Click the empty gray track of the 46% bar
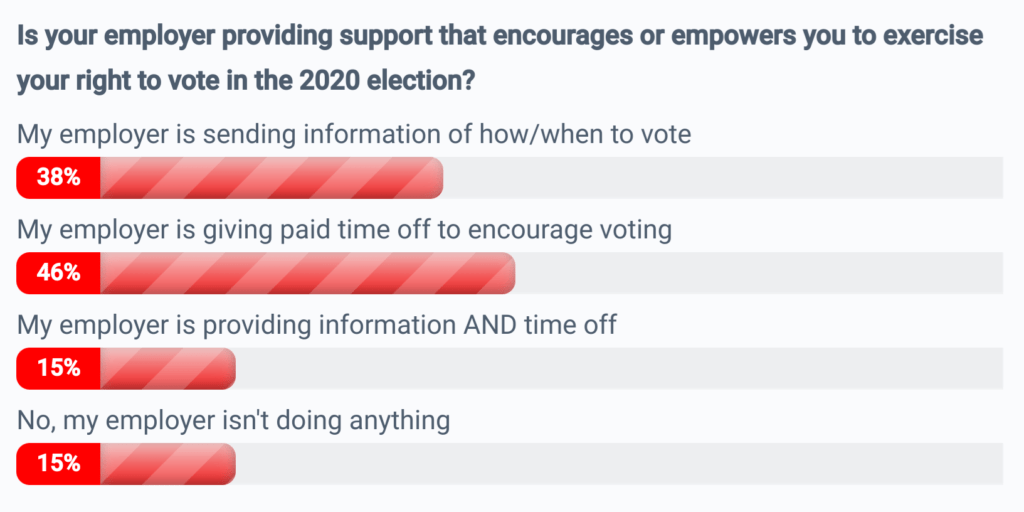The height and width of the screenshot is (512, 1024). [759, 273]
